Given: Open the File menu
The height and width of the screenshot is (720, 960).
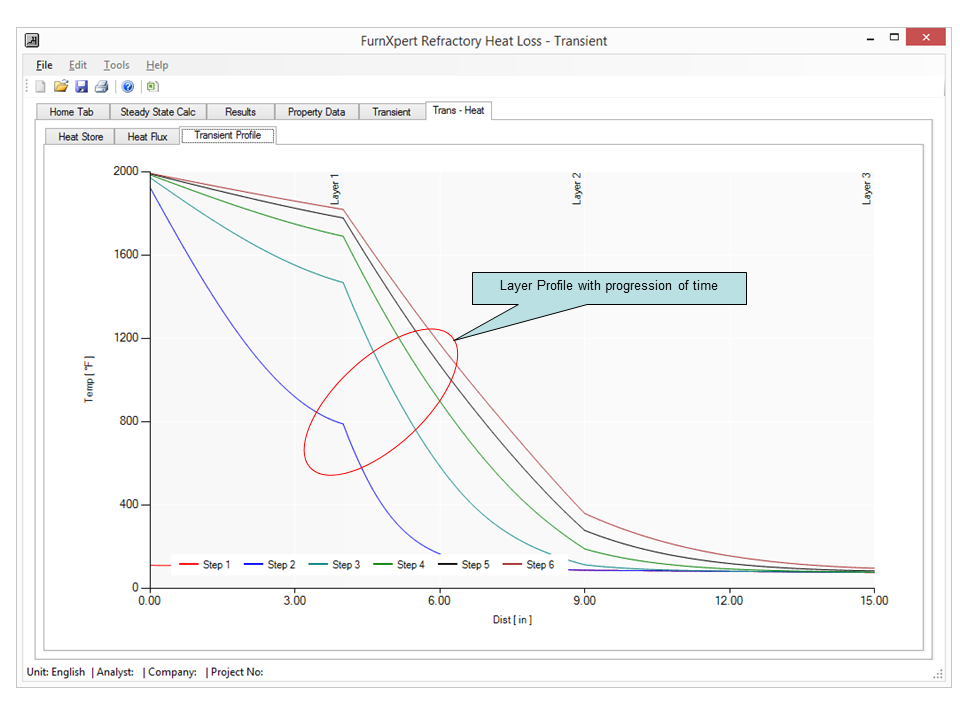Looking at the screenshot, I should coord(44,65).
